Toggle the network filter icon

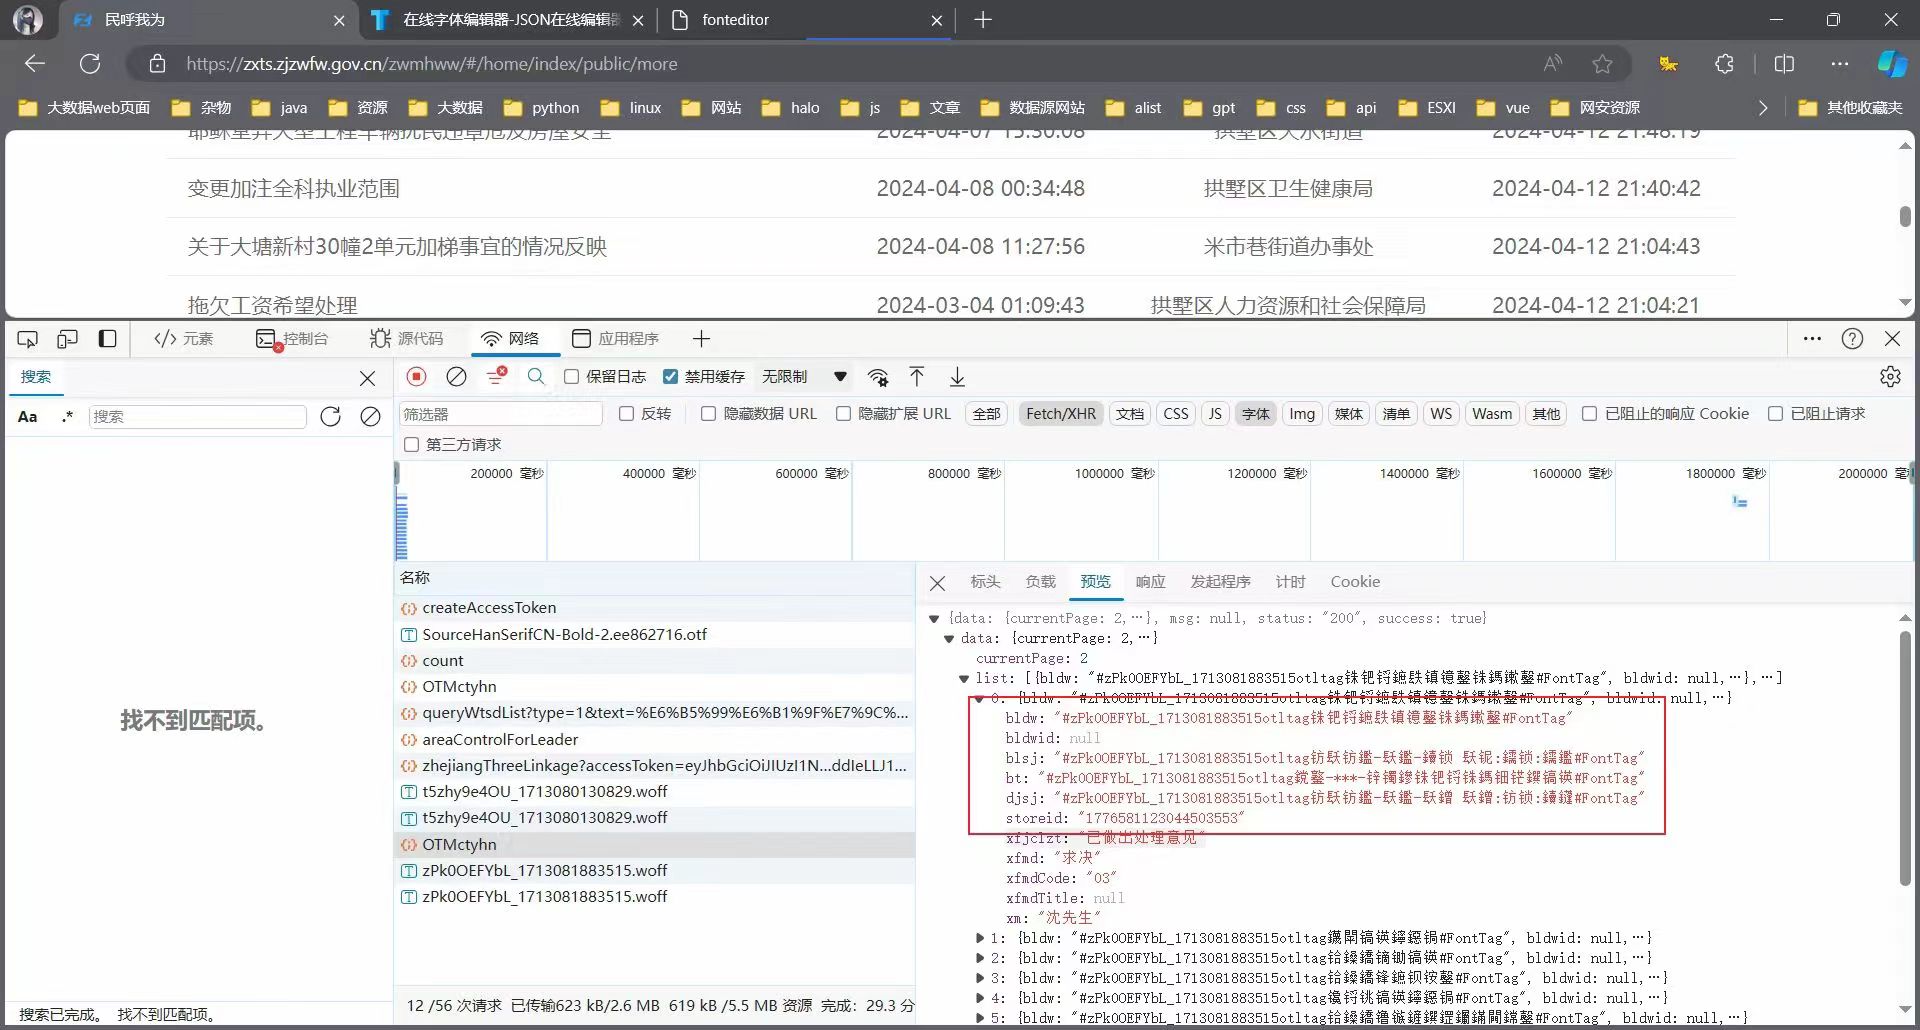tap(496, 377)
